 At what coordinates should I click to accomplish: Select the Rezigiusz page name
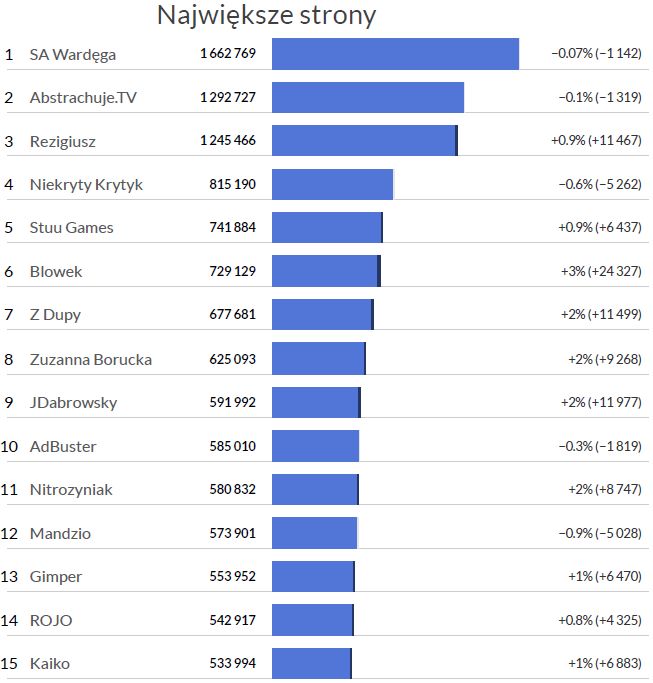(x=63, y=141)
